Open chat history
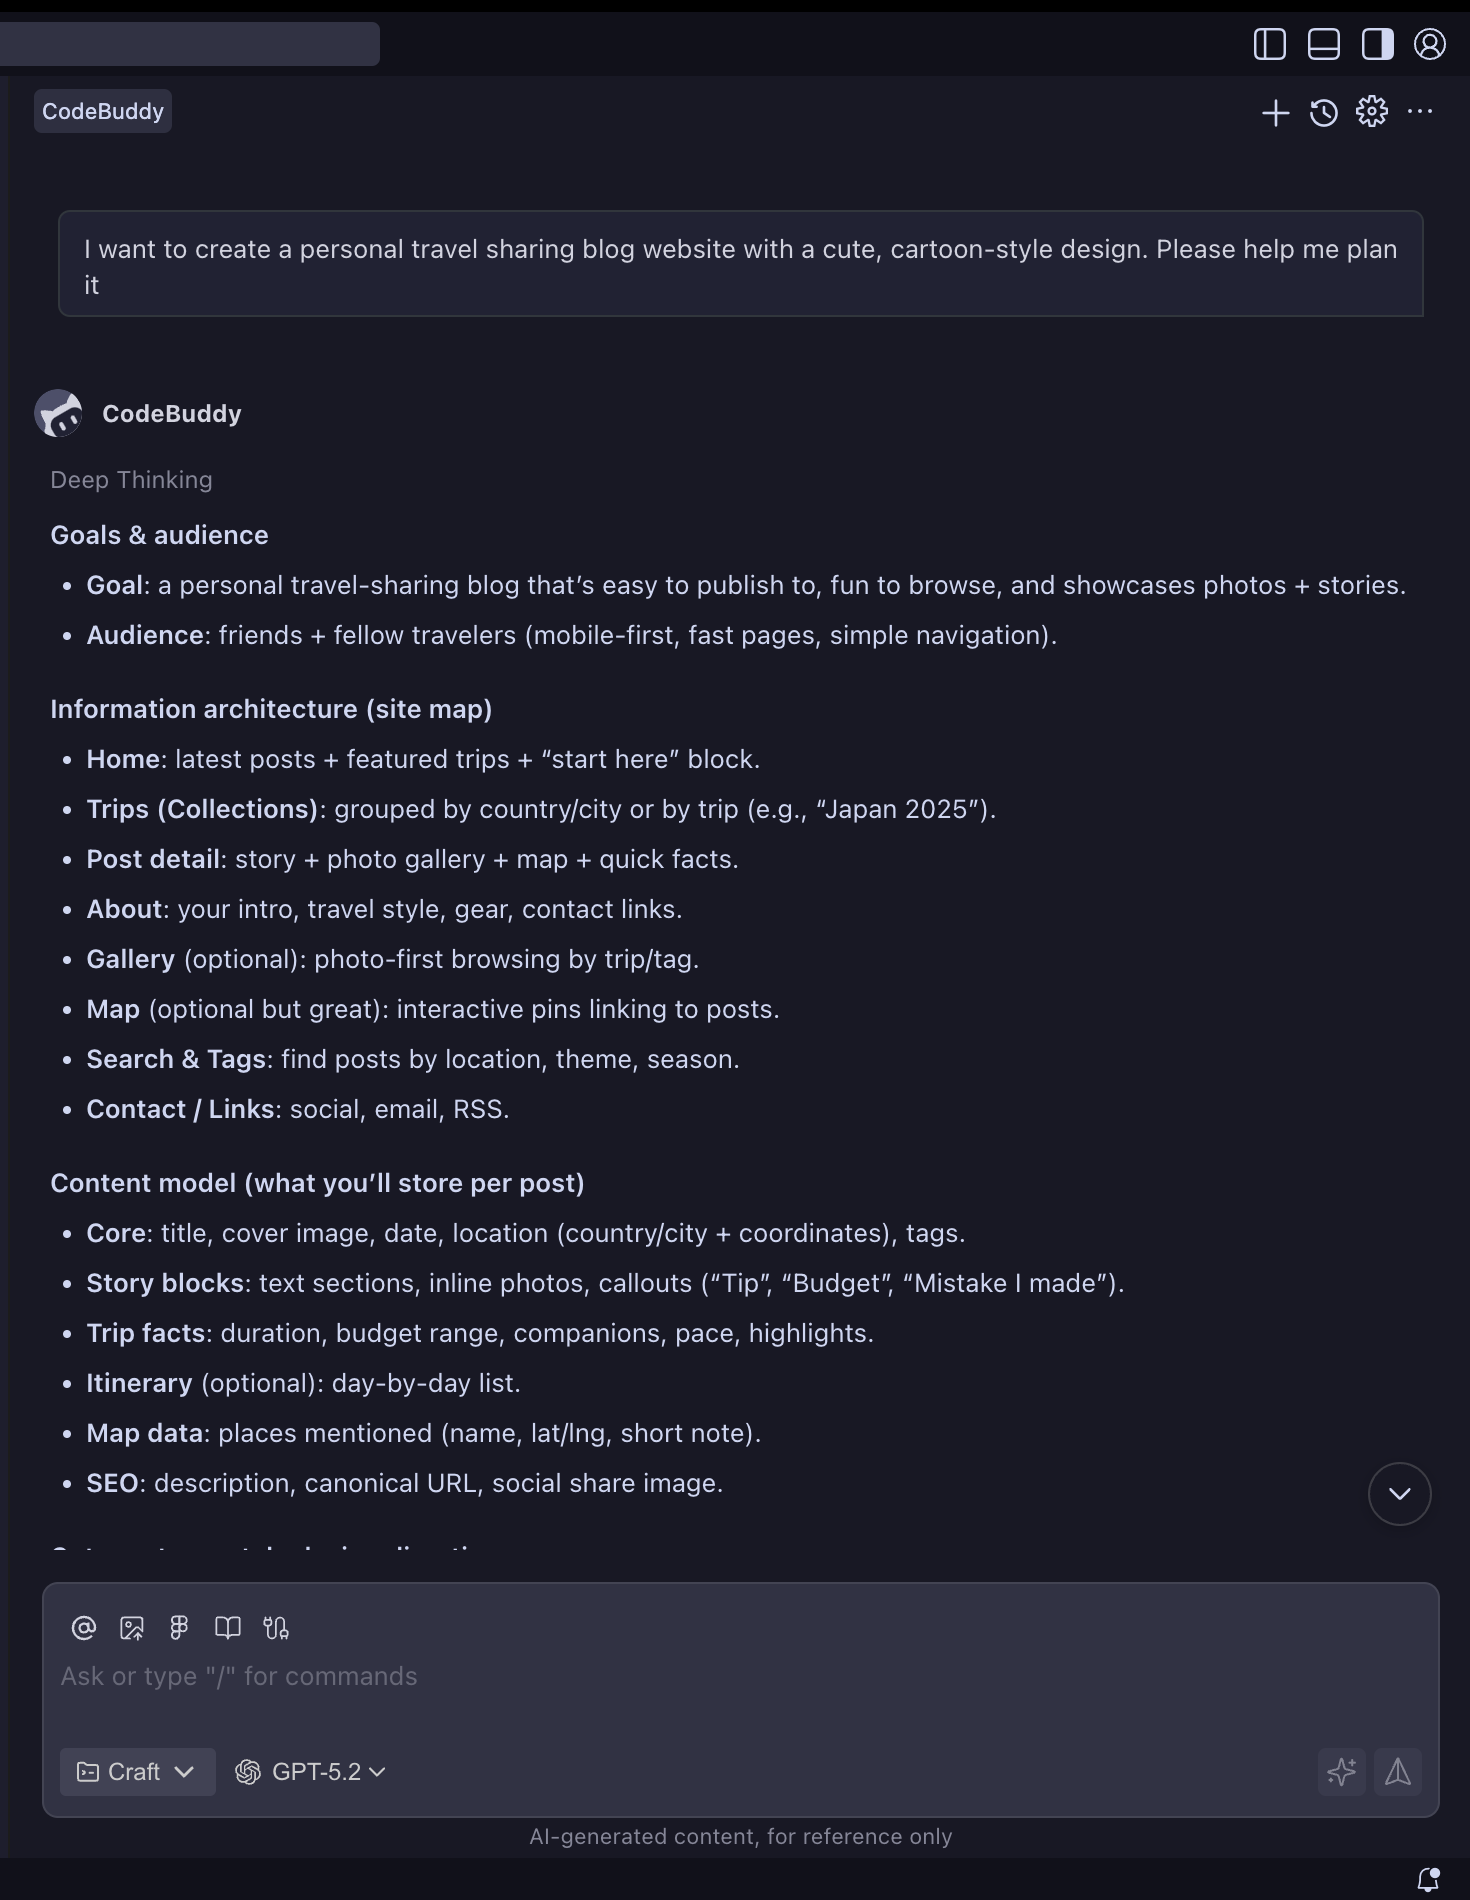 1323,113
